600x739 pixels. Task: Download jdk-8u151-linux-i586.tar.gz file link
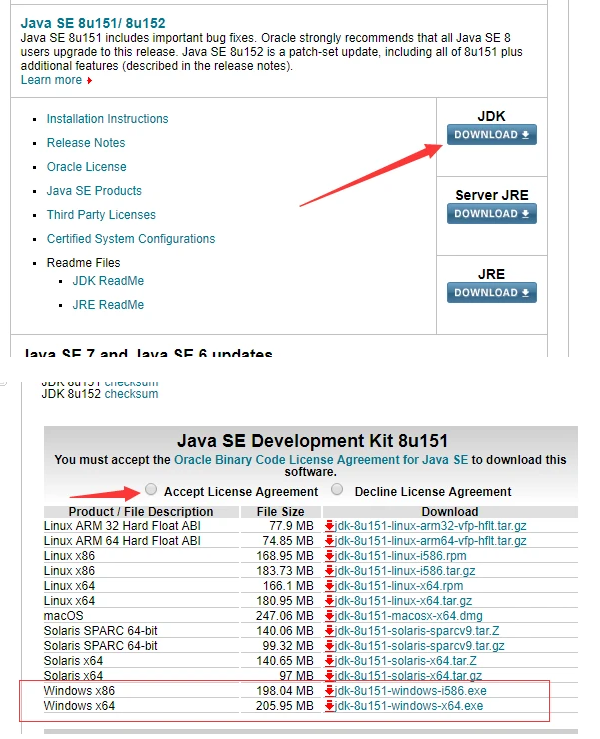[x=405, y=571]
